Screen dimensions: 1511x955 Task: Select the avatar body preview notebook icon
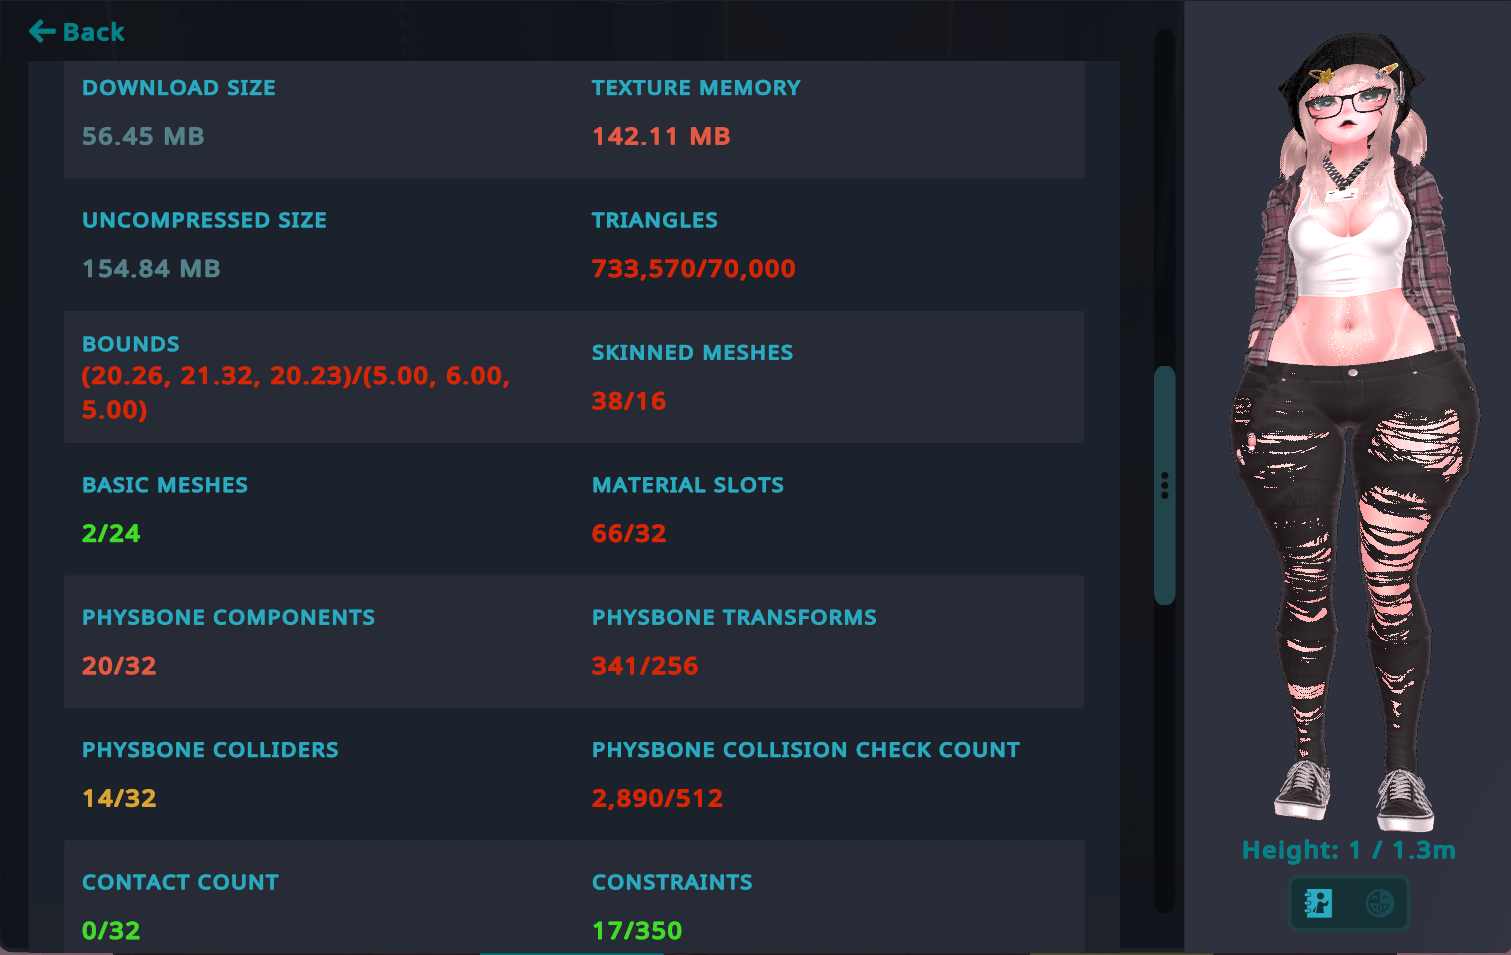pos(1319,903)
